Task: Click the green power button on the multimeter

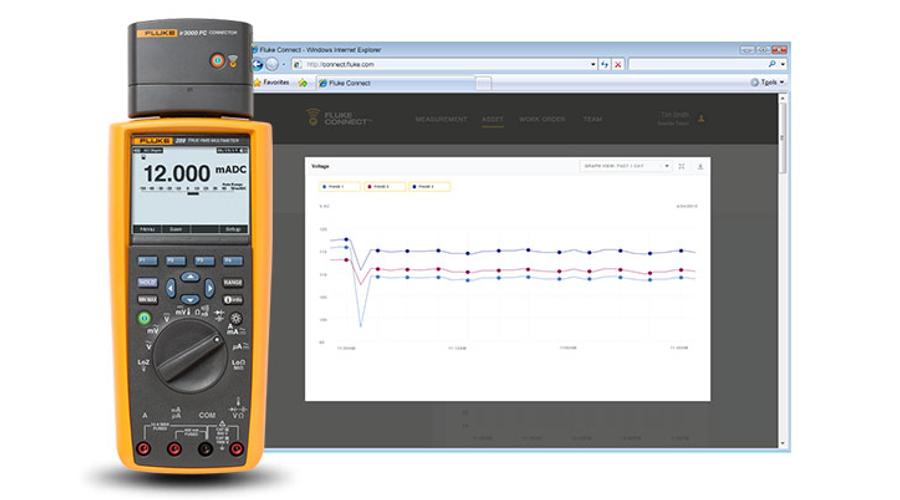Action: coord(144,317)
